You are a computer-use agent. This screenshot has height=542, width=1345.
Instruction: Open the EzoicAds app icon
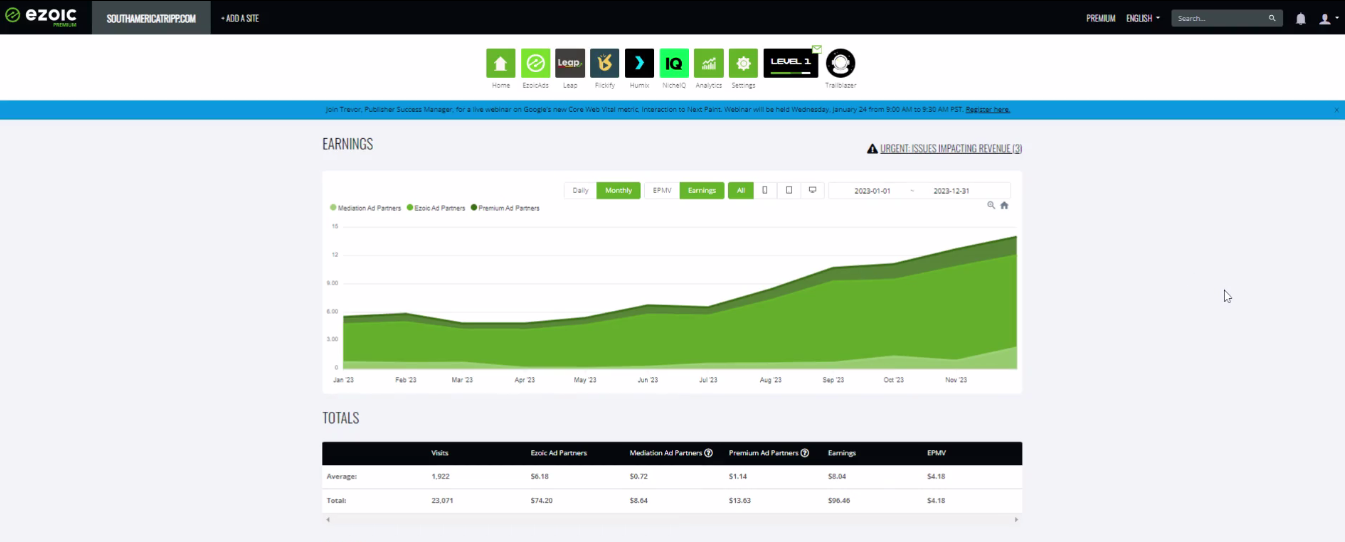[535, 63]
